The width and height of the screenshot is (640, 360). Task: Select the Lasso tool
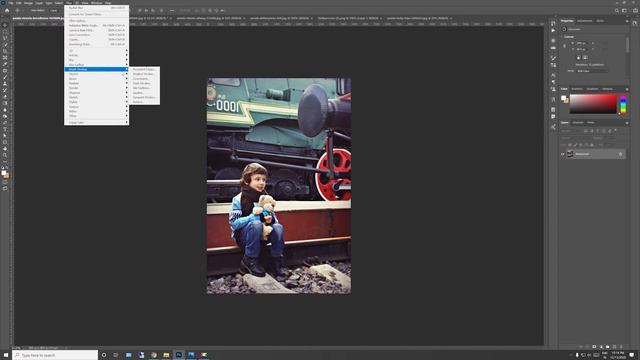[x=5, y=38]
